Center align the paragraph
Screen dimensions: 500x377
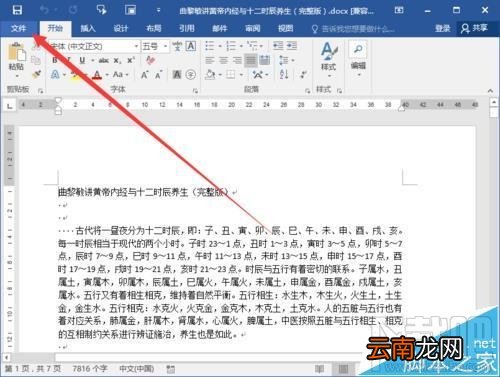tap(223, 60)
